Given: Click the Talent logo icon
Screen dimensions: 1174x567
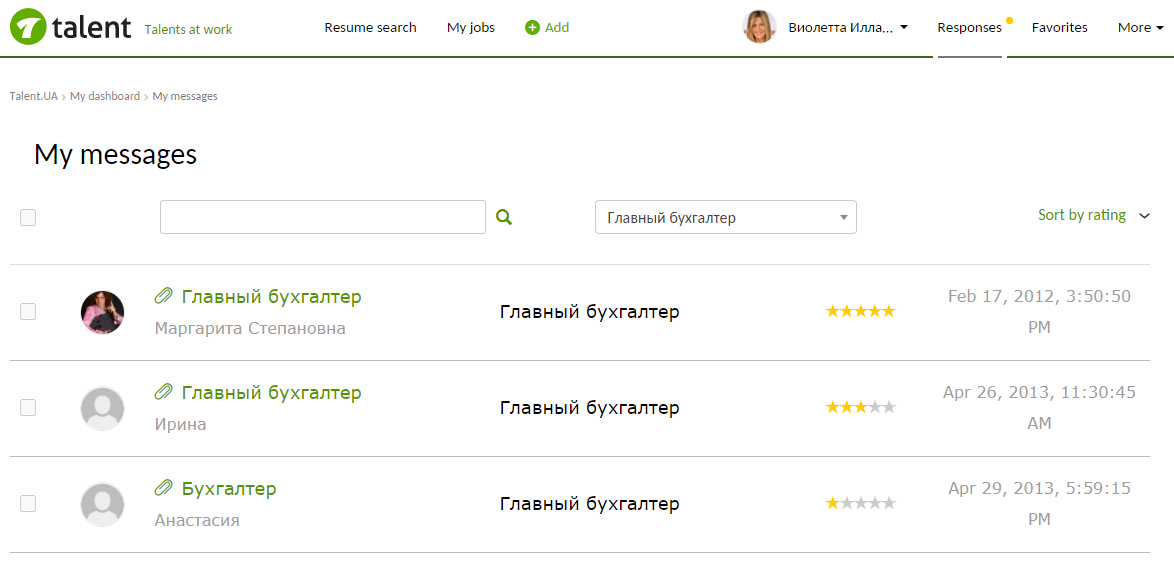Looking at the screenshot, I should [x=27, y=28].
